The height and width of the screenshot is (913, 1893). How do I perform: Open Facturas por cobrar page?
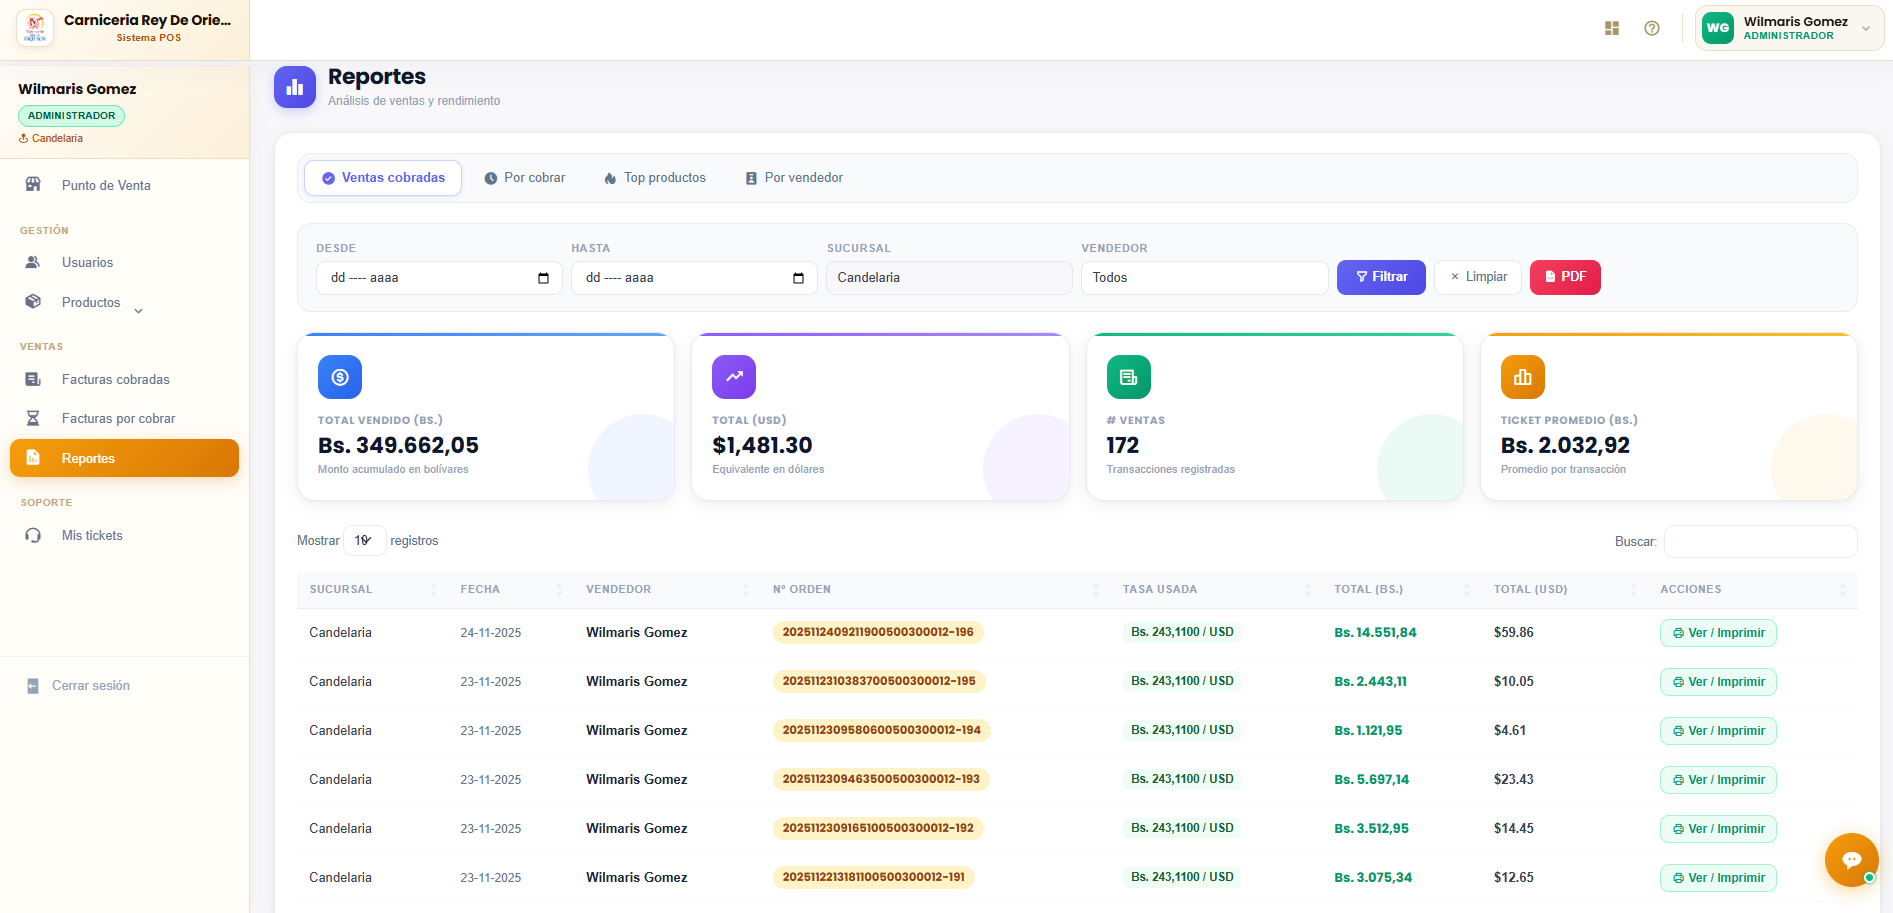point(124,418)
